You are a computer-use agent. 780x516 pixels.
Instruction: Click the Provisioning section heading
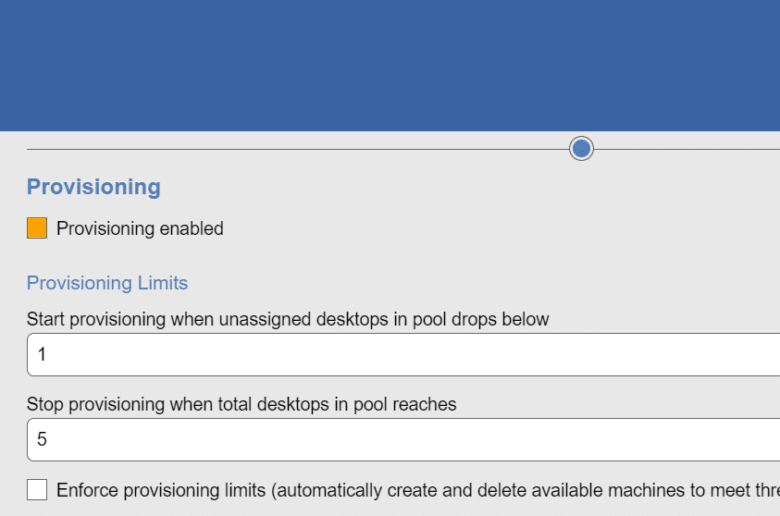tap(94, 187)
